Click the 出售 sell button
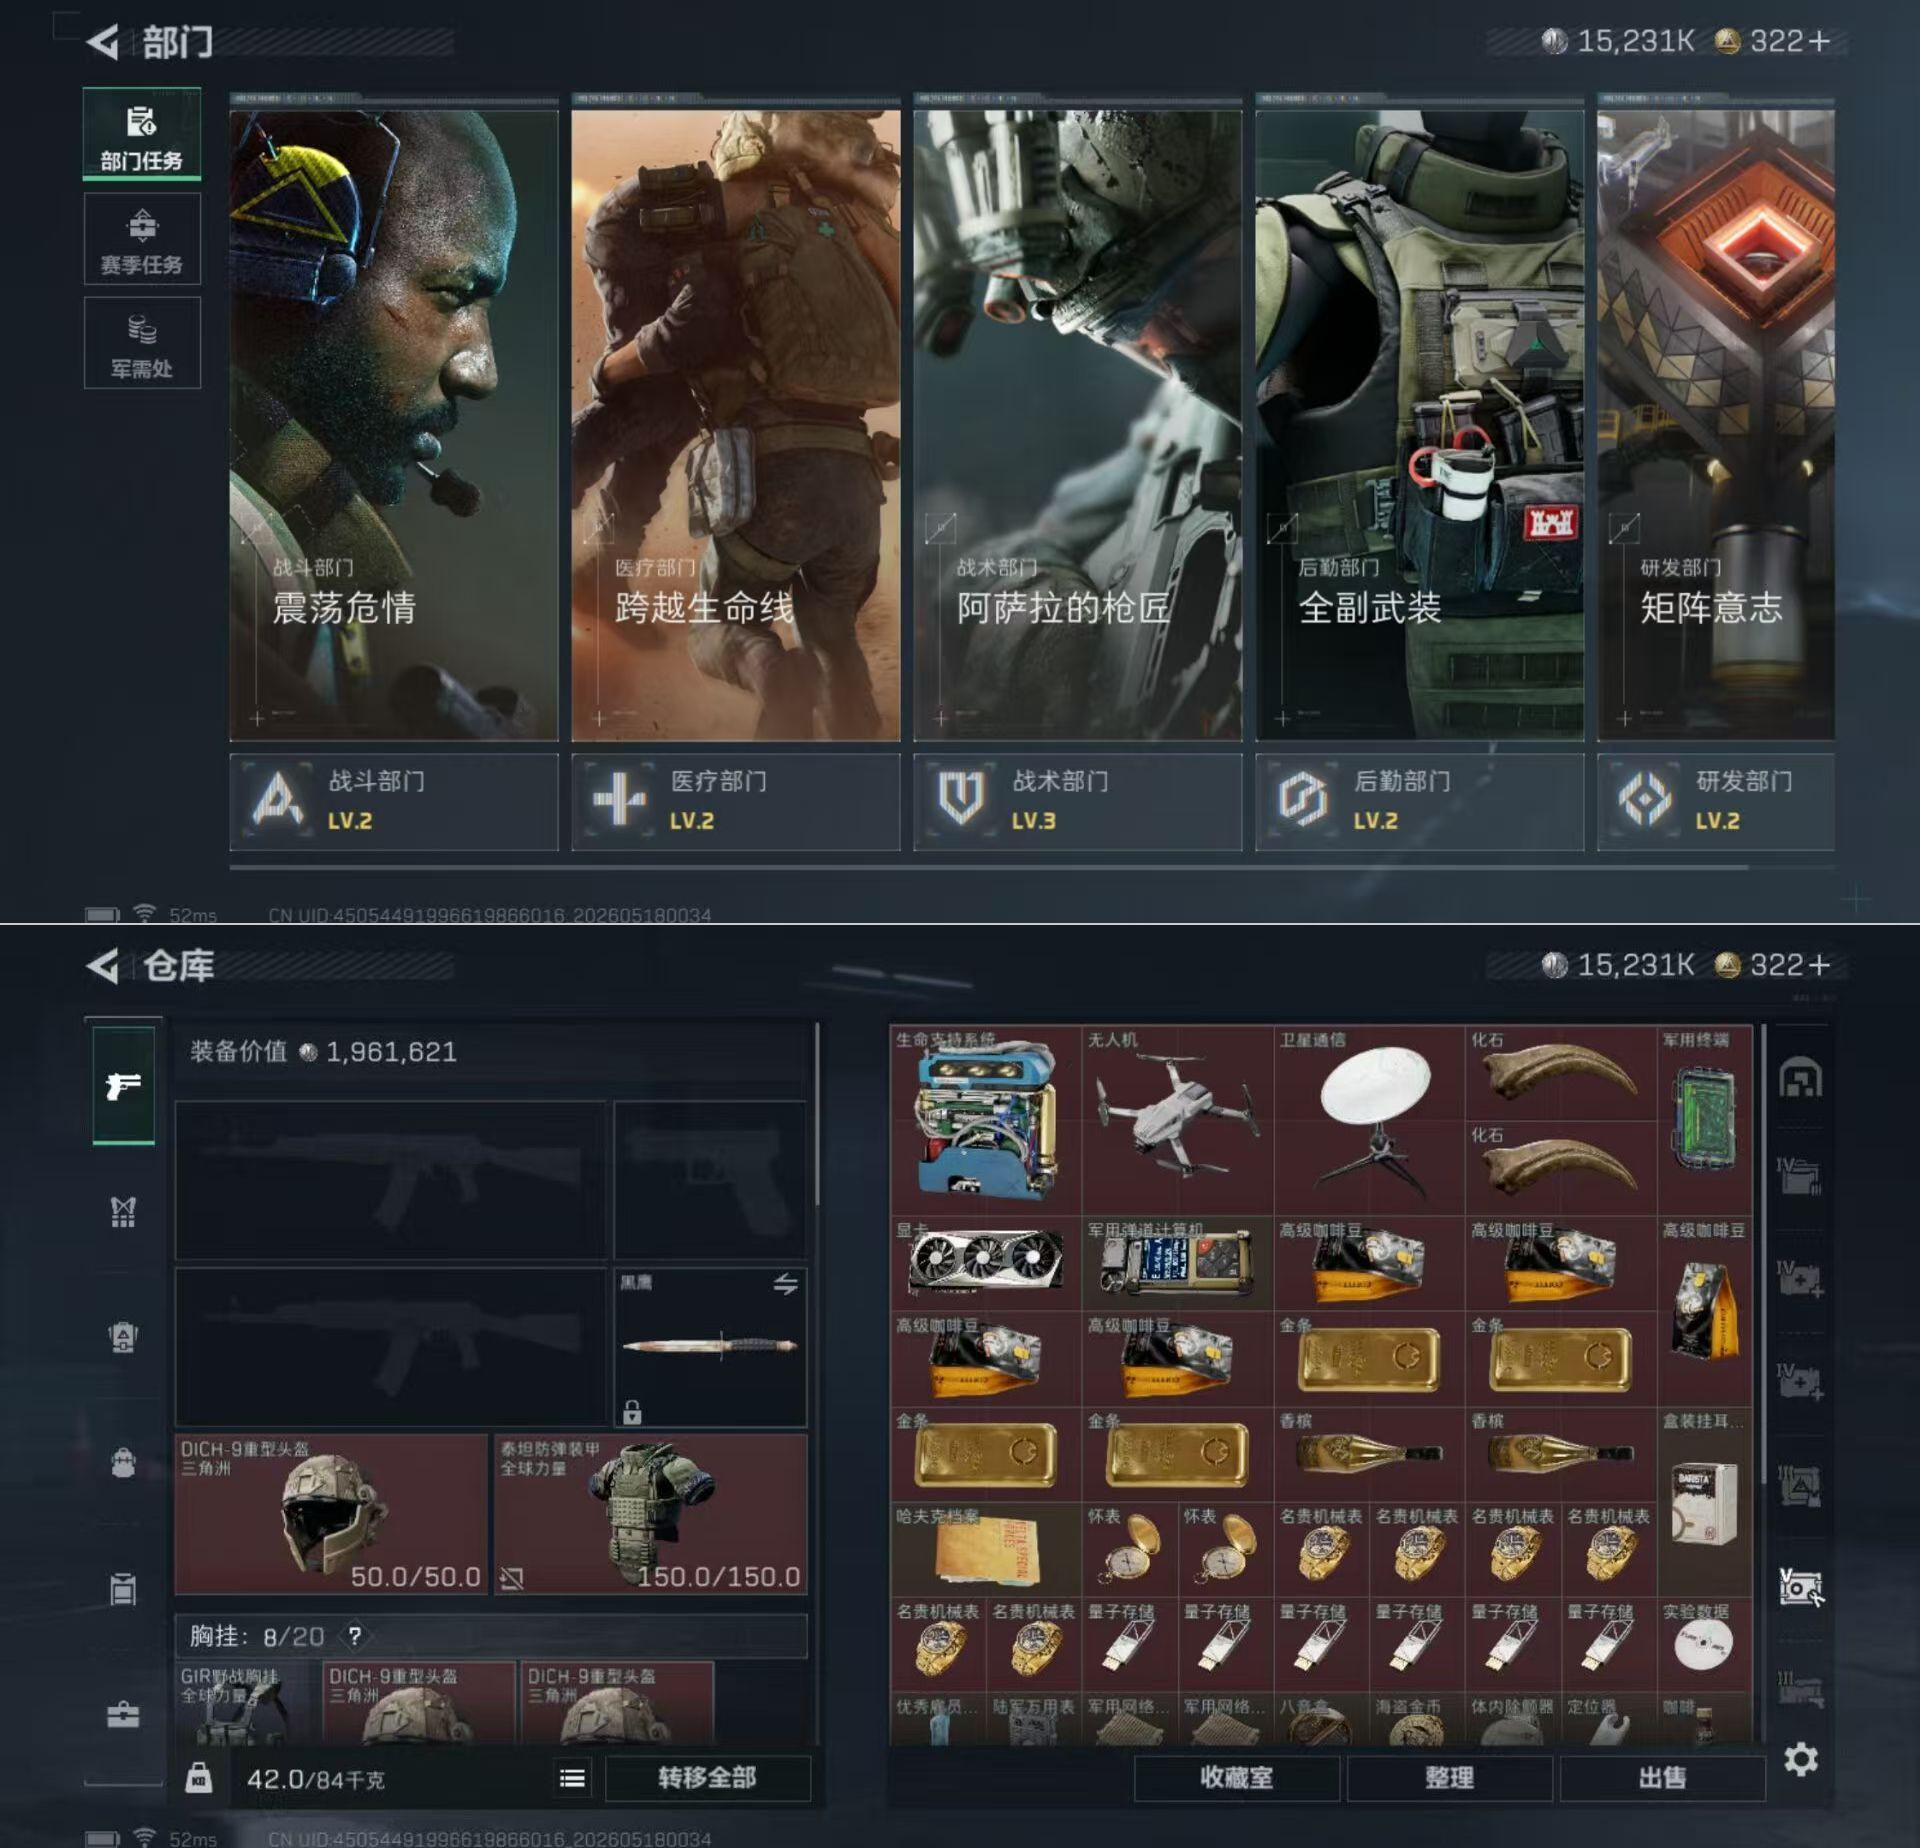 (1662, 1778)
